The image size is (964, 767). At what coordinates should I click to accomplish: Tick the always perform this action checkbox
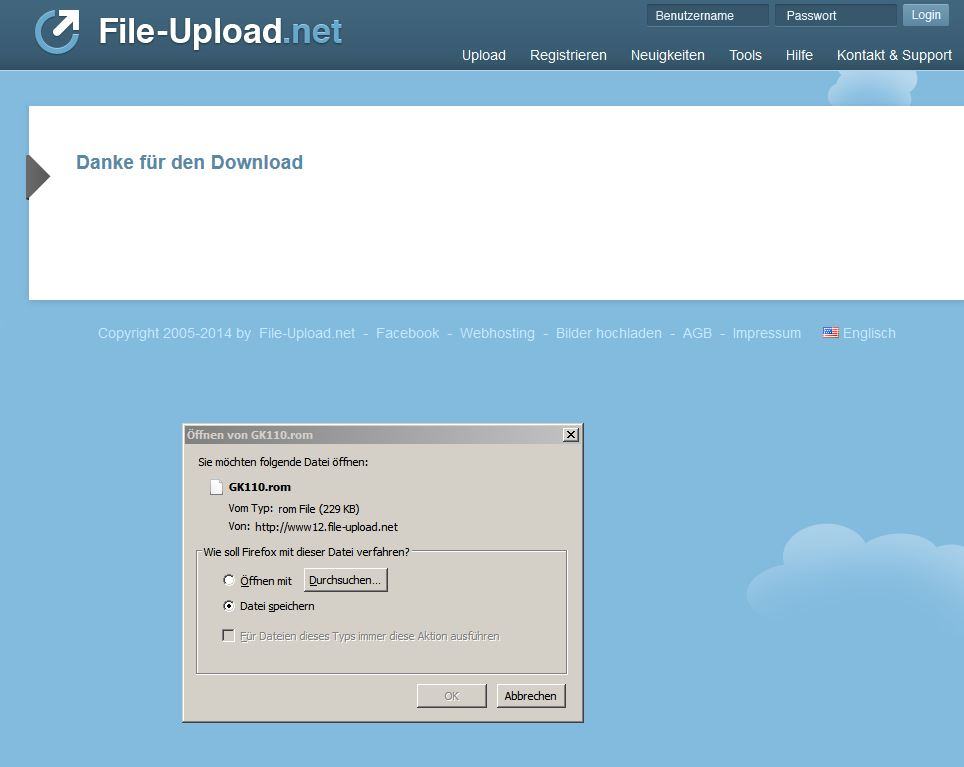click(x=228, y=635)
